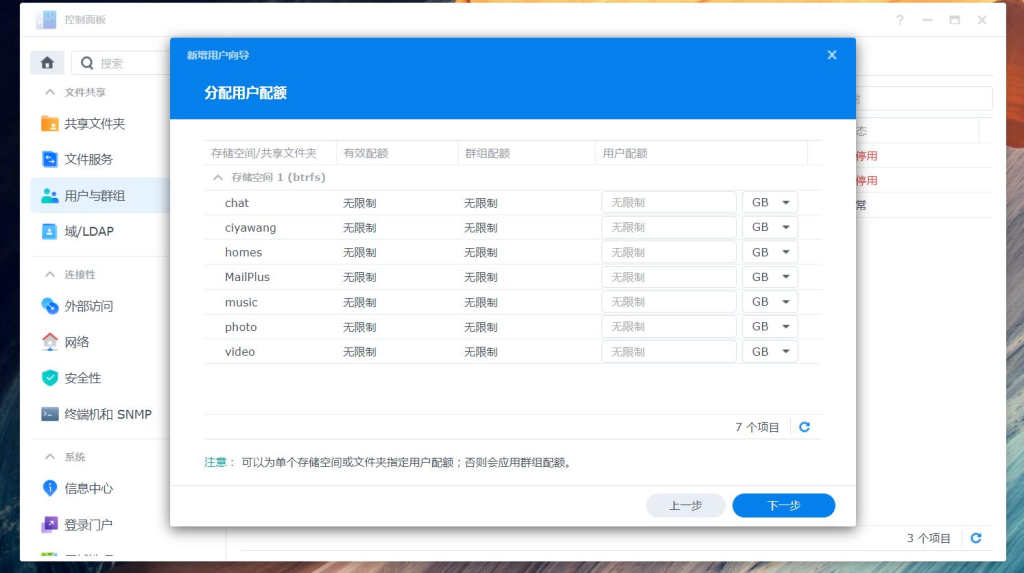Open Login Portal (登录门户) icon
This screenshot has height=573, width=1024.
click(50, 524)
